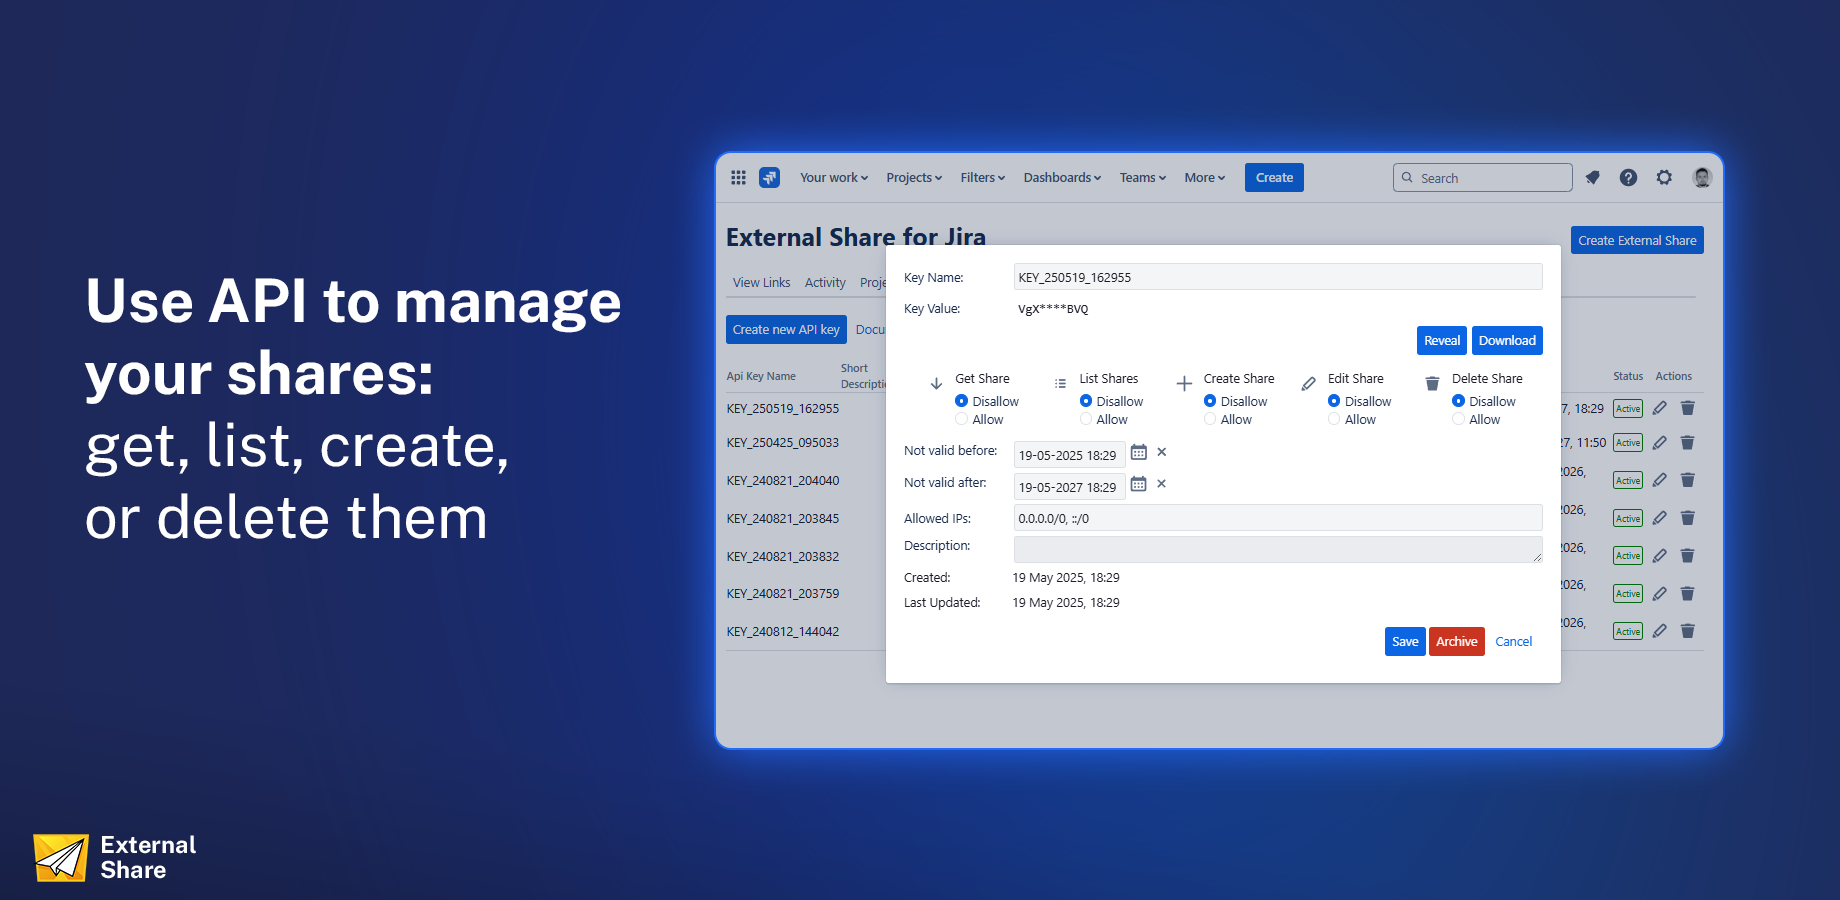1840x900 pixels.
Task: Cancel the API key dialog
Action: pyautogui.click(x=1513, y=642)
